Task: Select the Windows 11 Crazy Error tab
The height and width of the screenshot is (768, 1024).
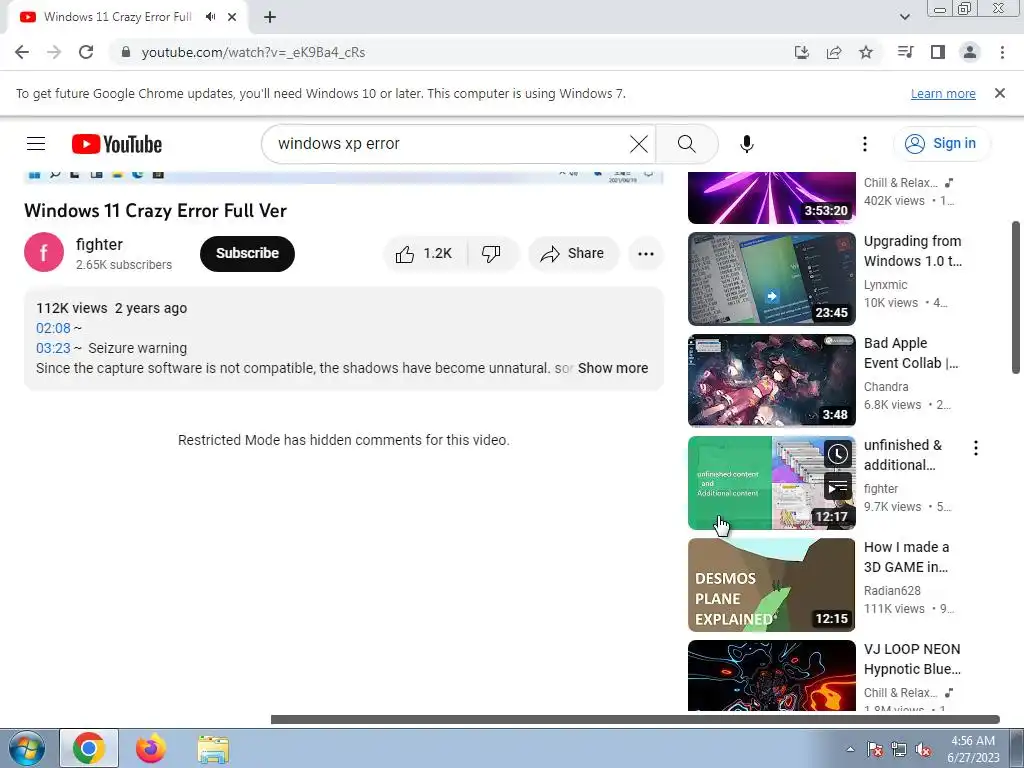Action: 118,17
